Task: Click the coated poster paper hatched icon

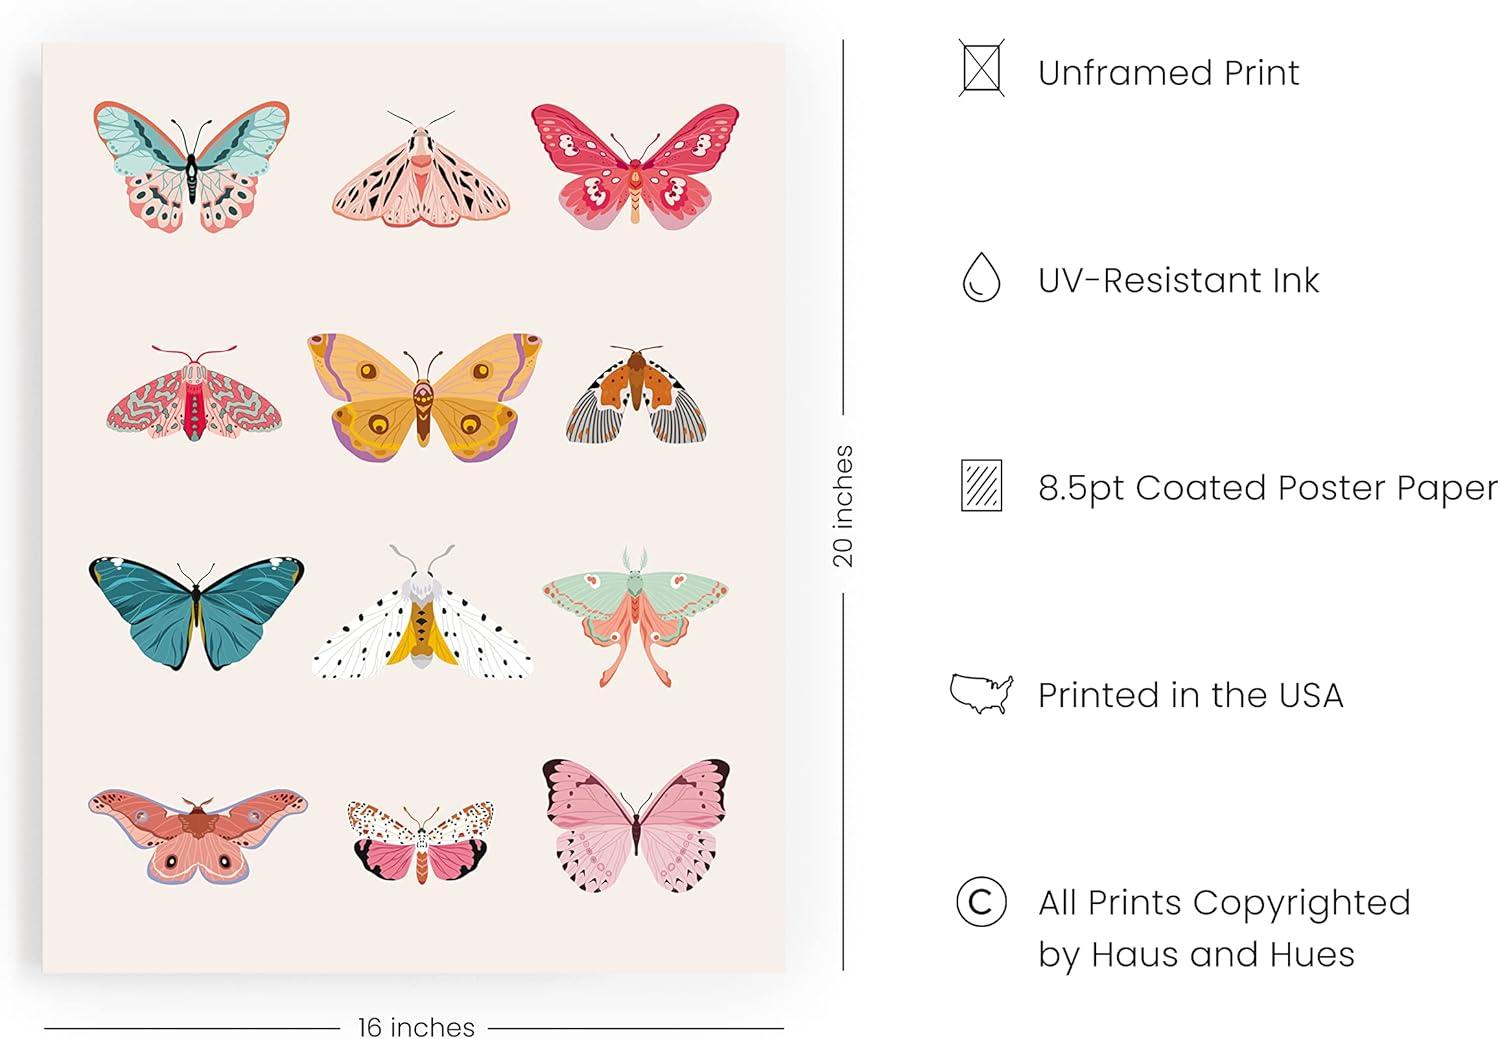Action: click(x=981, y=486)
